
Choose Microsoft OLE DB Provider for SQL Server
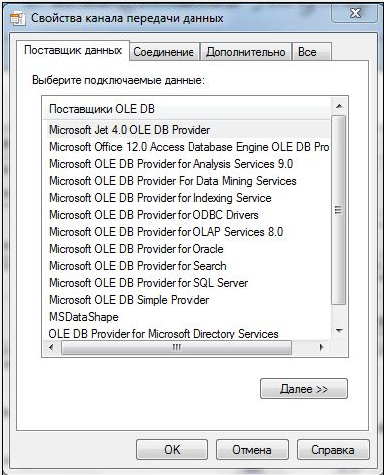click(188, 283)
